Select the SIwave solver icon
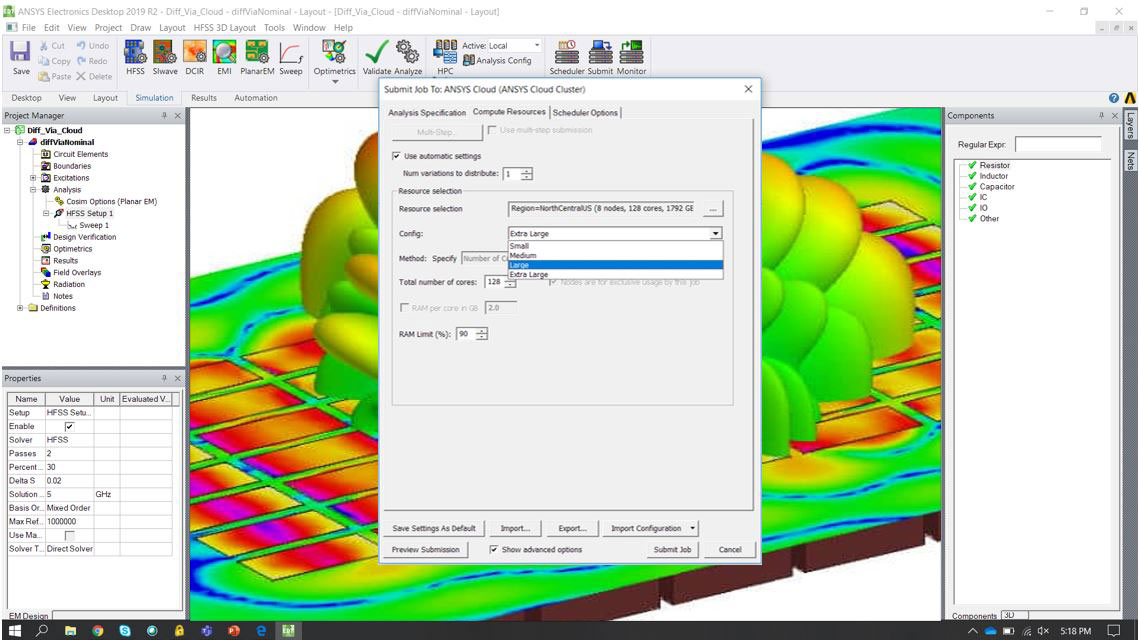The height and width of the screenshot is (640, 1139). pos(164,57)
